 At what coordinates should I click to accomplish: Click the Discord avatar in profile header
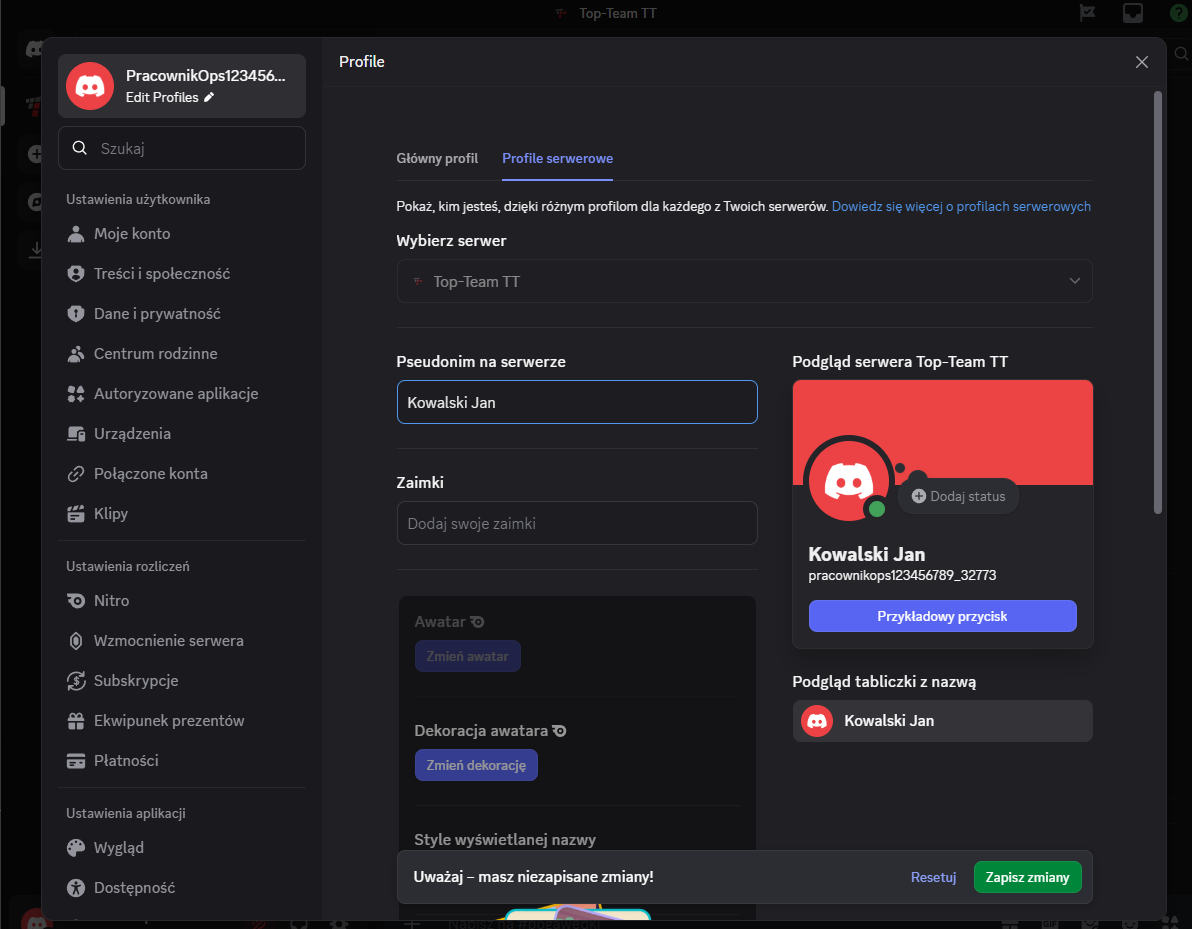coord(90,86)
